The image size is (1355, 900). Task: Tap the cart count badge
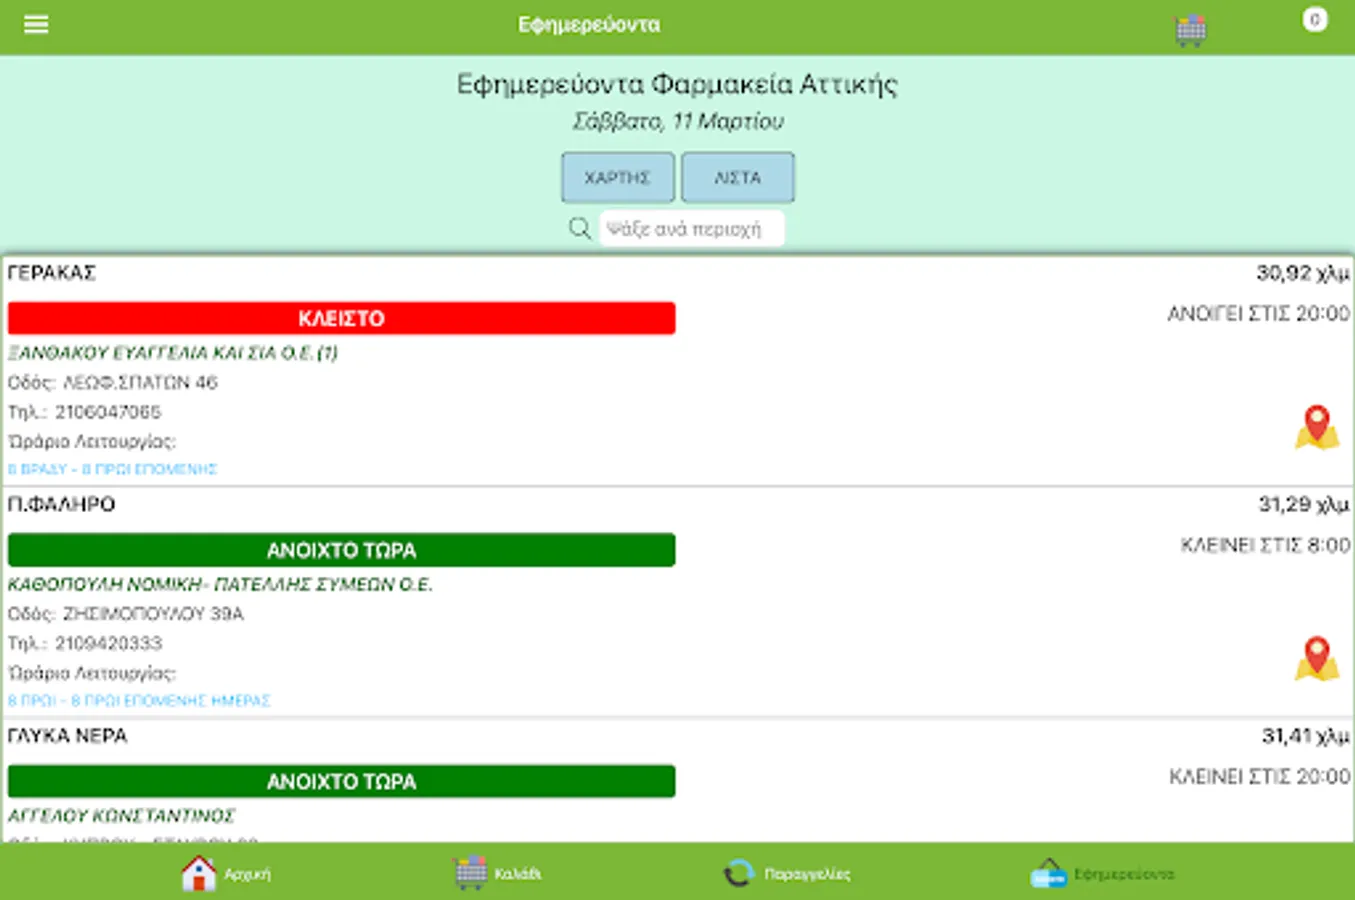coord(1315,19)
